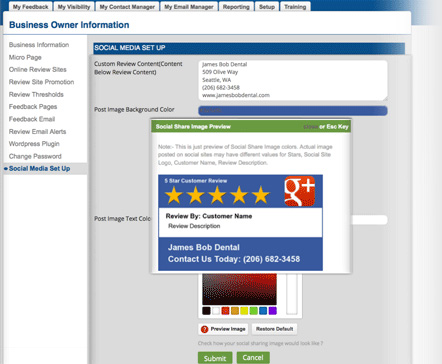Pick the blue color swatch
Viewport: 442px width, 364px height.
click(x=263, y=311)
